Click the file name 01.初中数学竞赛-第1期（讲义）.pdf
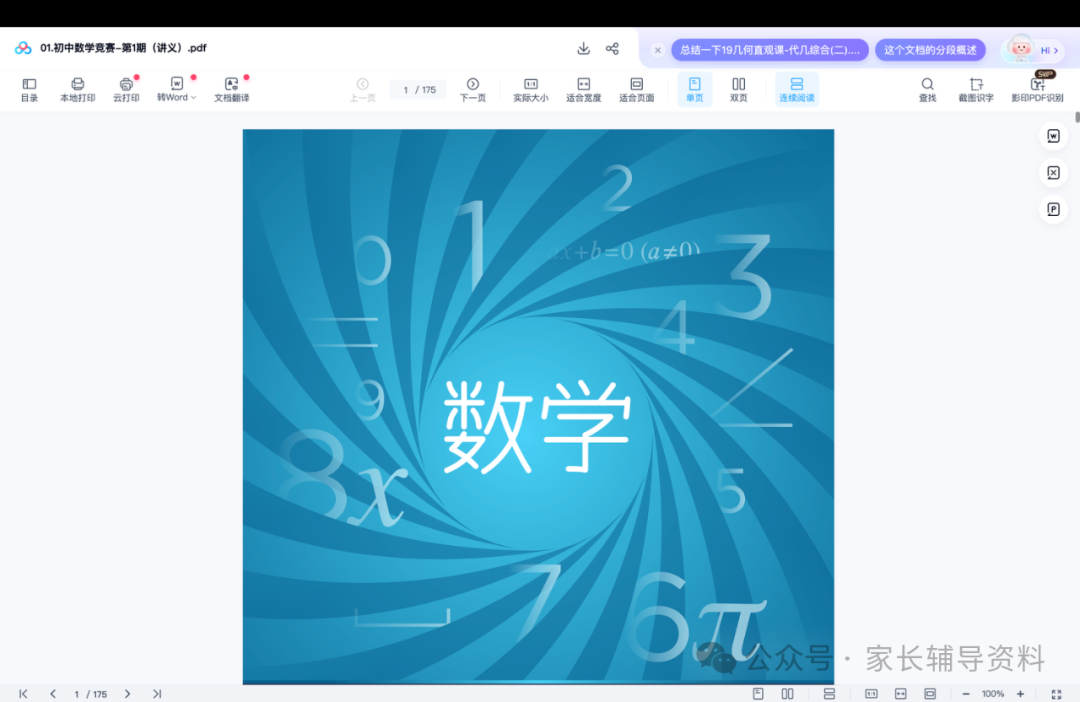This screenshot has height=702, width=1080. [x=123, y=48]
